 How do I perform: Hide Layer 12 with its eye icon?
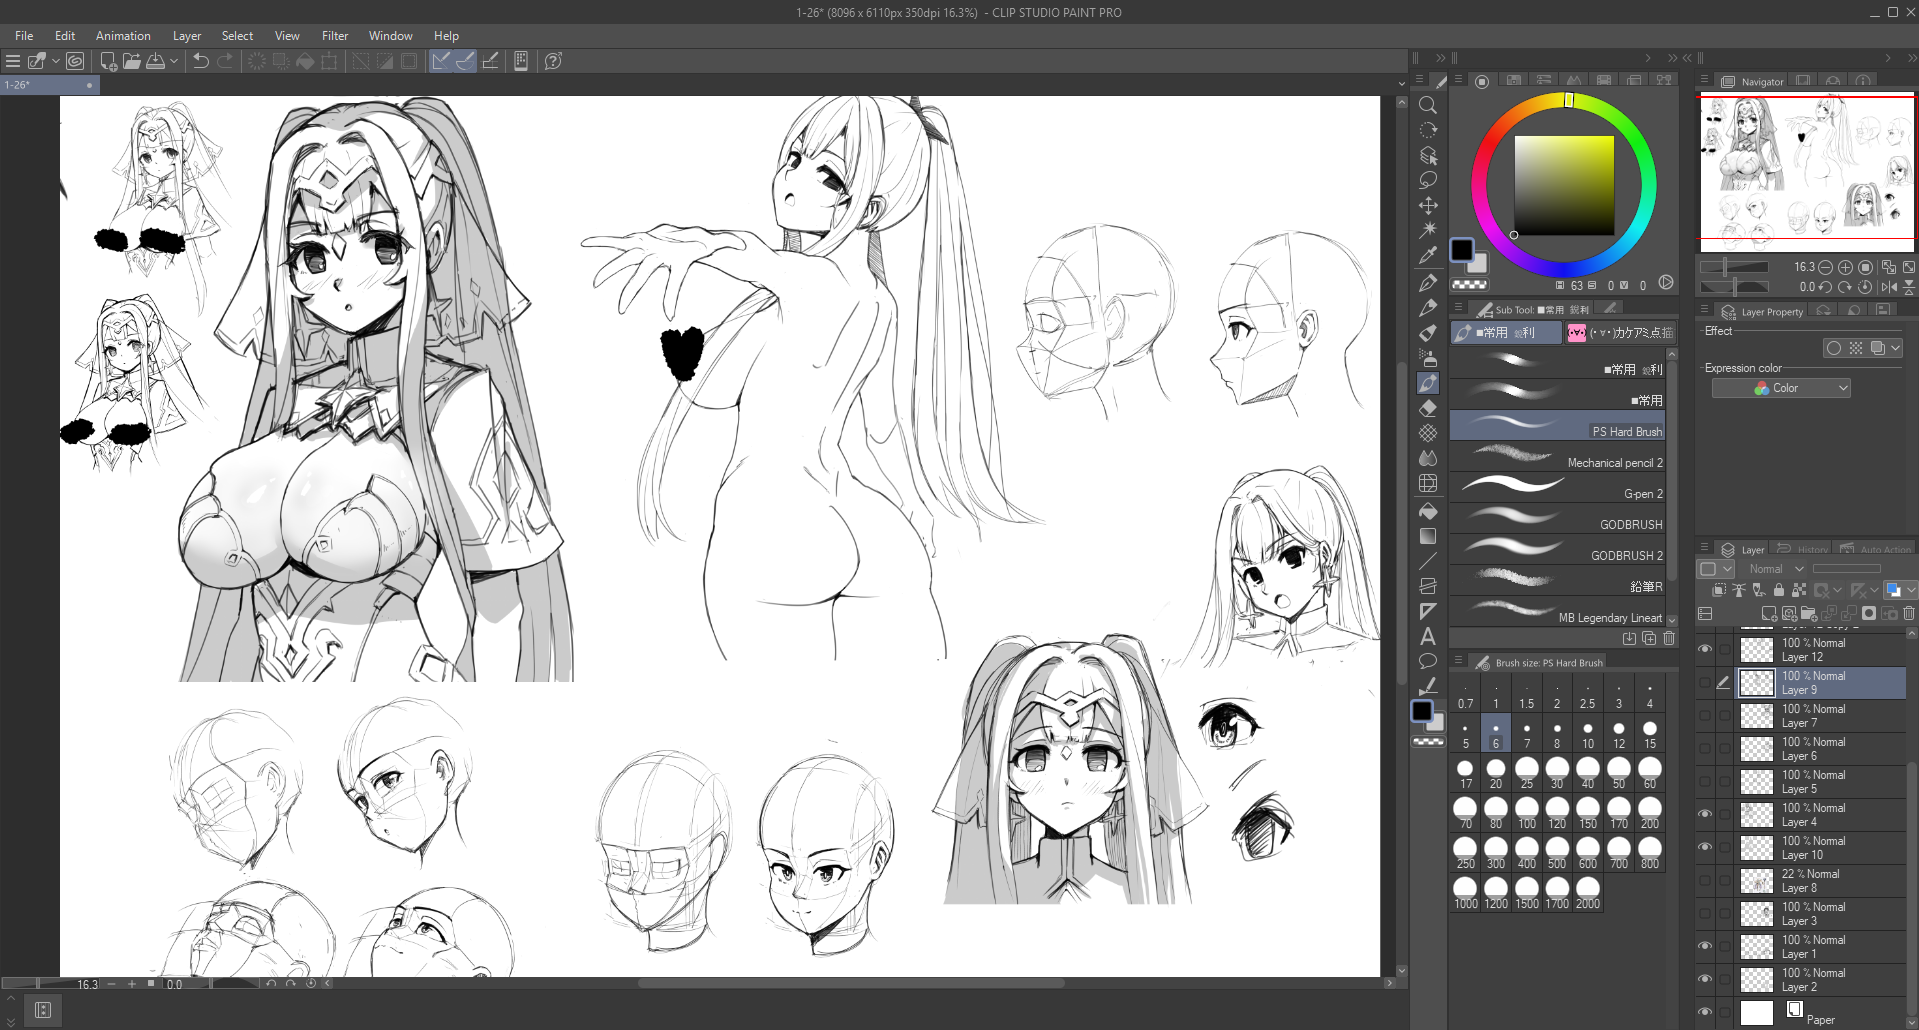point(1705,649)
